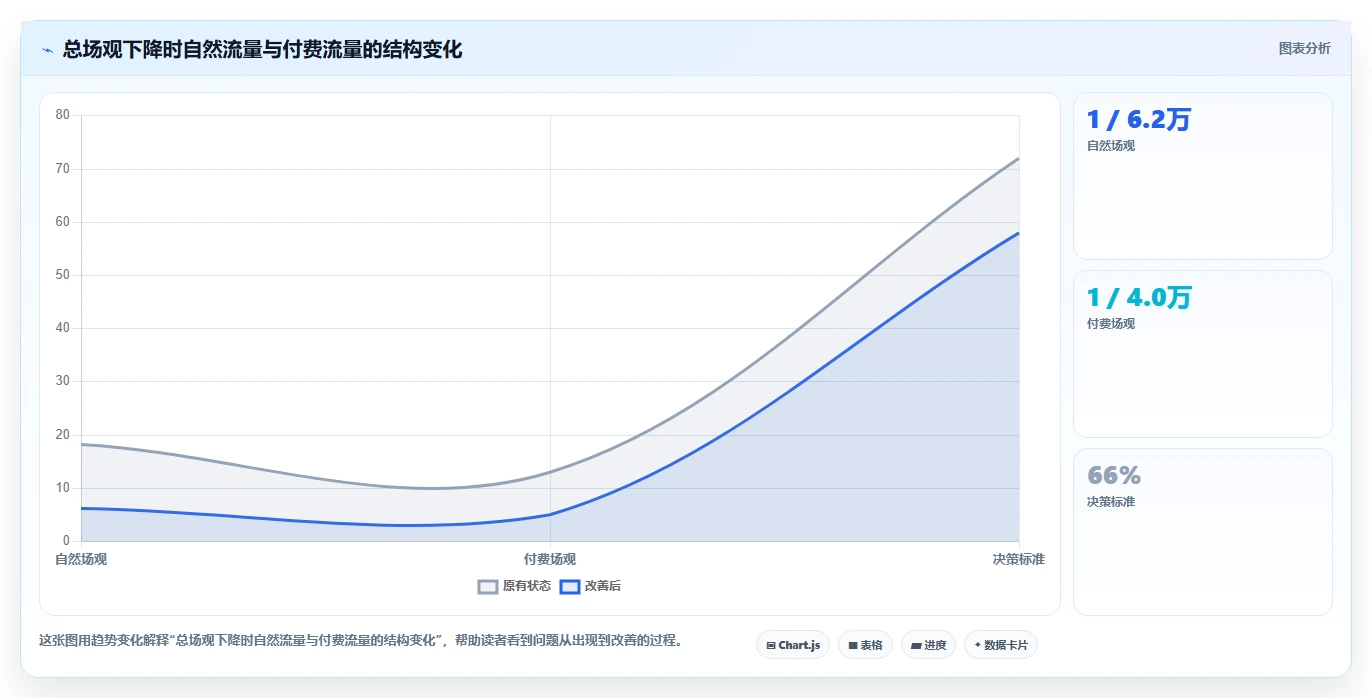Click the star icon in 数据卡片 chip
The height and width of the screenshot is (698, 1372).
coord(977,645)
